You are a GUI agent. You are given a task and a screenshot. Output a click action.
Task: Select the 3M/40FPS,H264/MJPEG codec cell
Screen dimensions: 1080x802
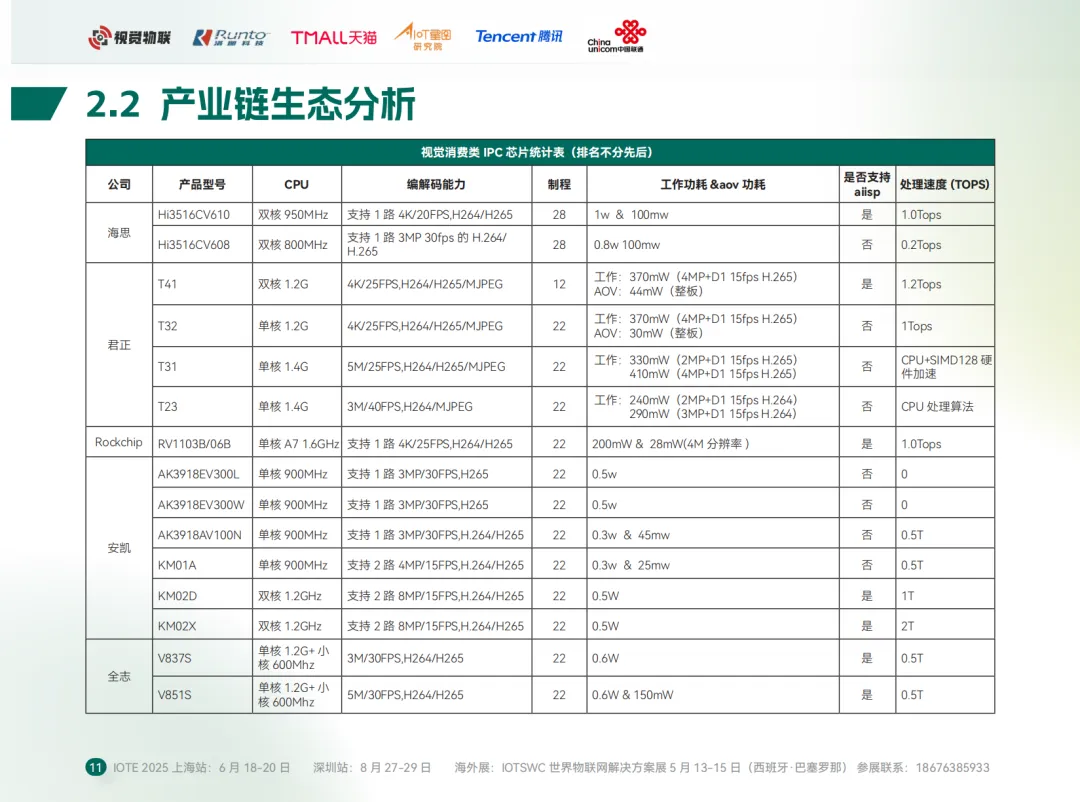pyautogui.click(x=436, y=407)
